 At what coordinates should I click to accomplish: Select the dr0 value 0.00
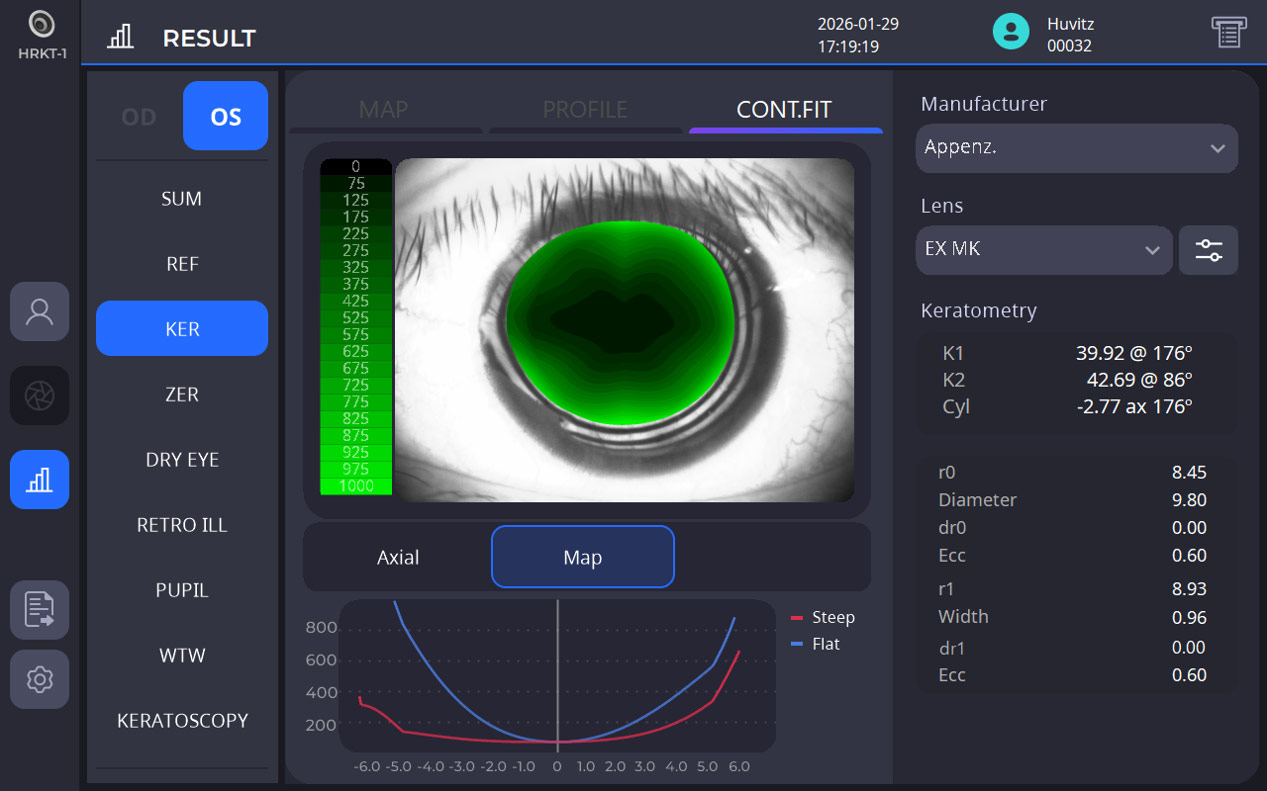[x=1189, y=527]
